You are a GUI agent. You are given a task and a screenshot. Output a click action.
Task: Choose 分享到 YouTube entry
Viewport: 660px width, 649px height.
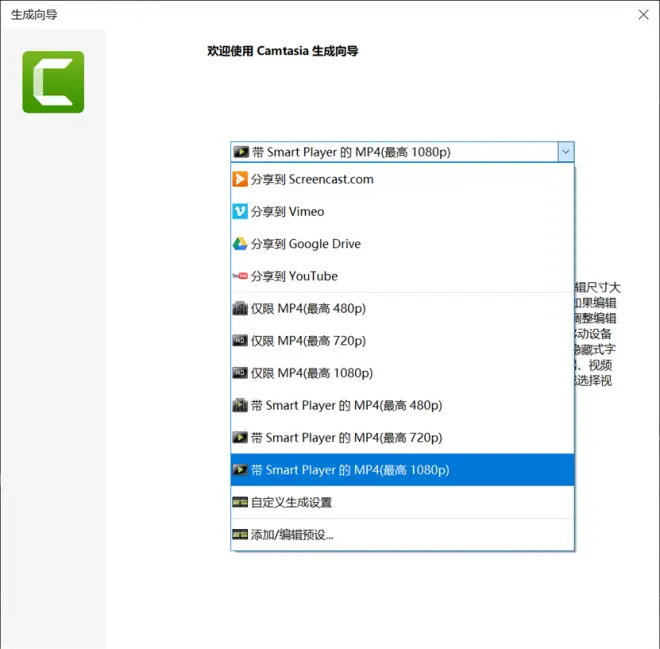[x=402, y=276]
